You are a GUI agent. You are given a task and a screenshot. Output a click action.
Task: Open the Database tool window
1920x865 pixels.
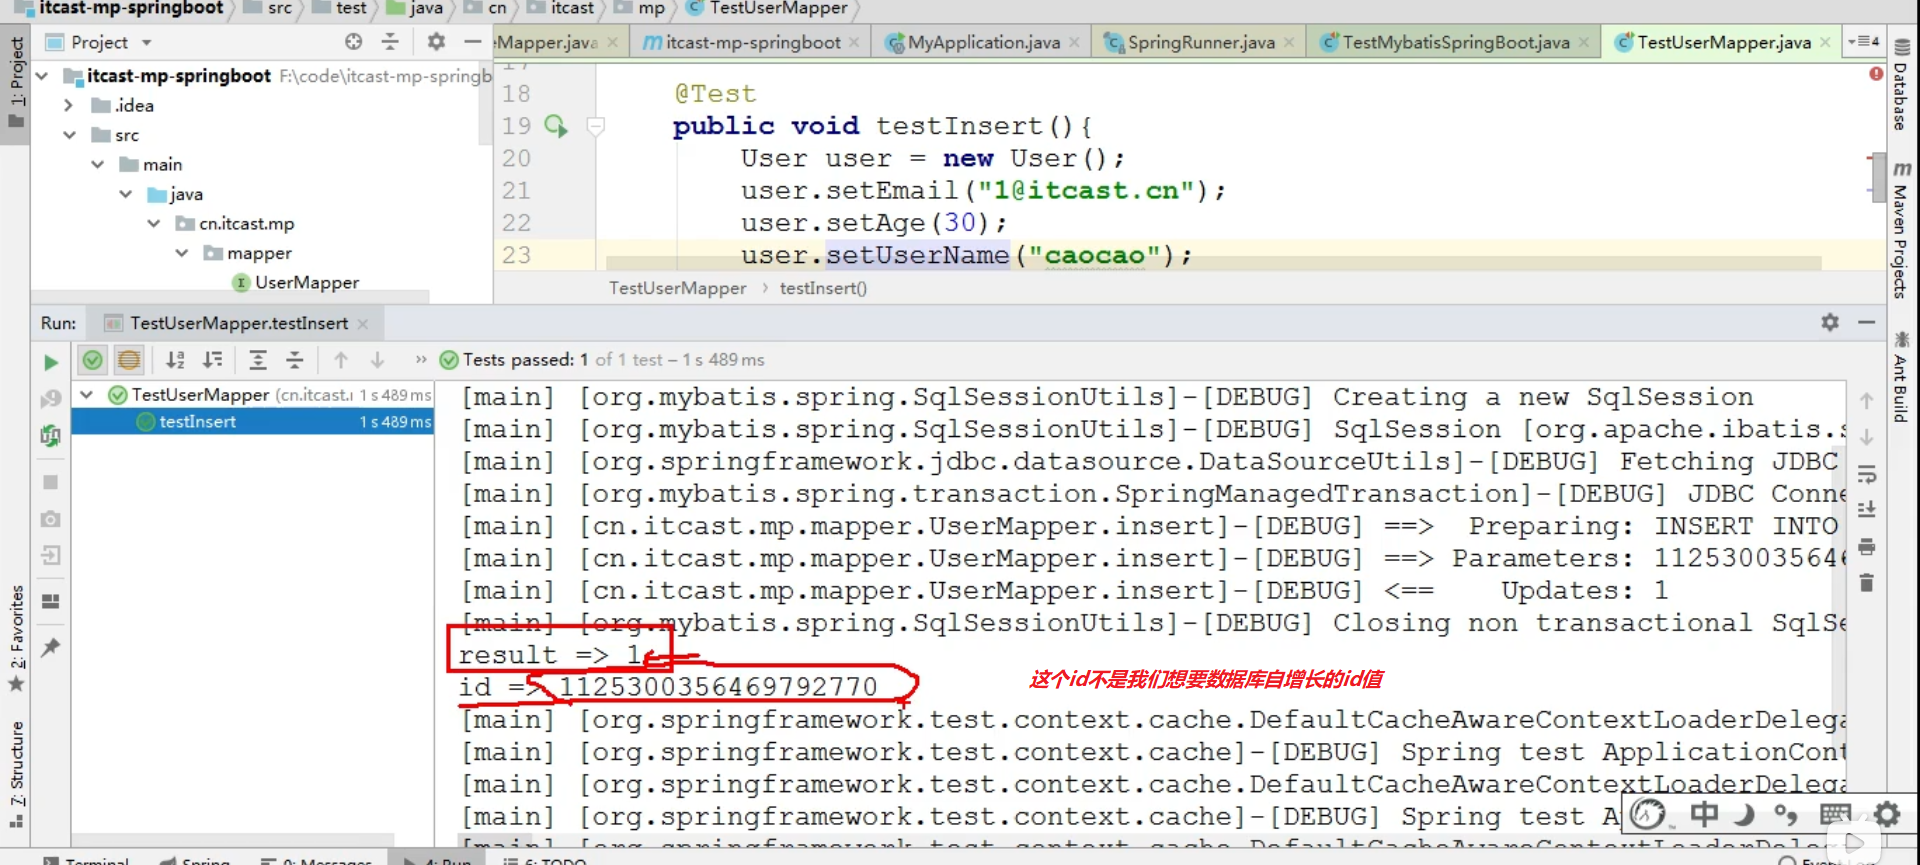tap(1901, 86)
